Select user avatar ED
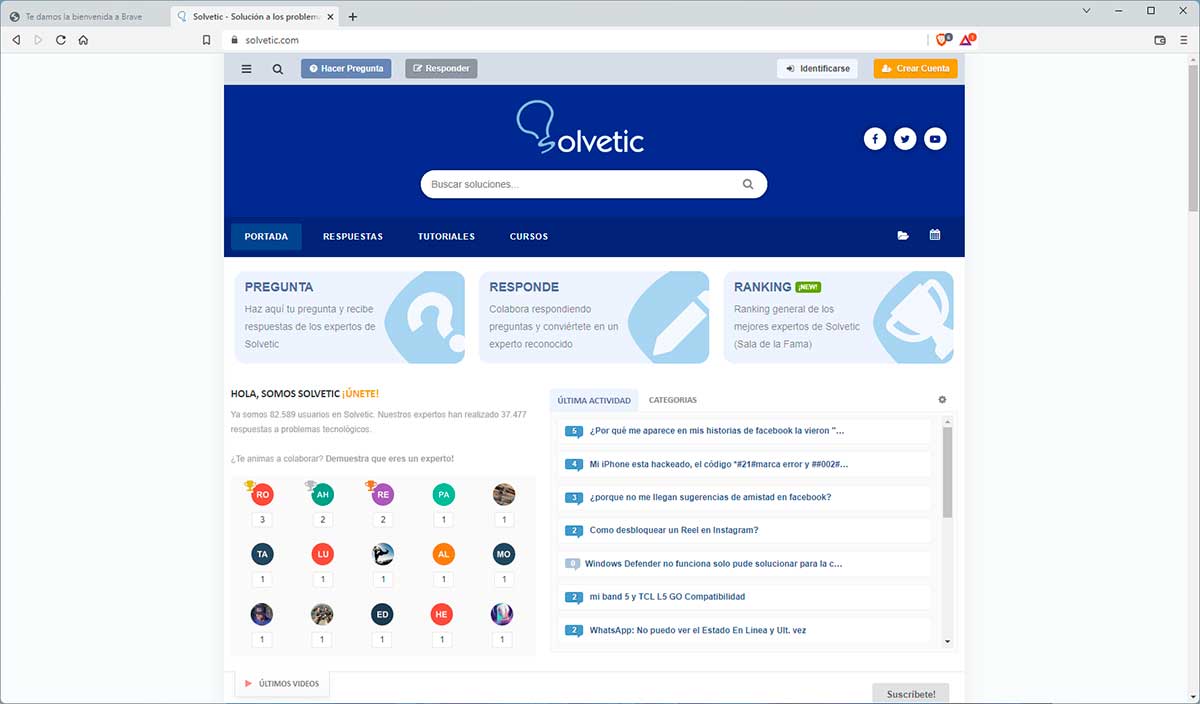1200x704 pixels. click(x=382, y=614)
